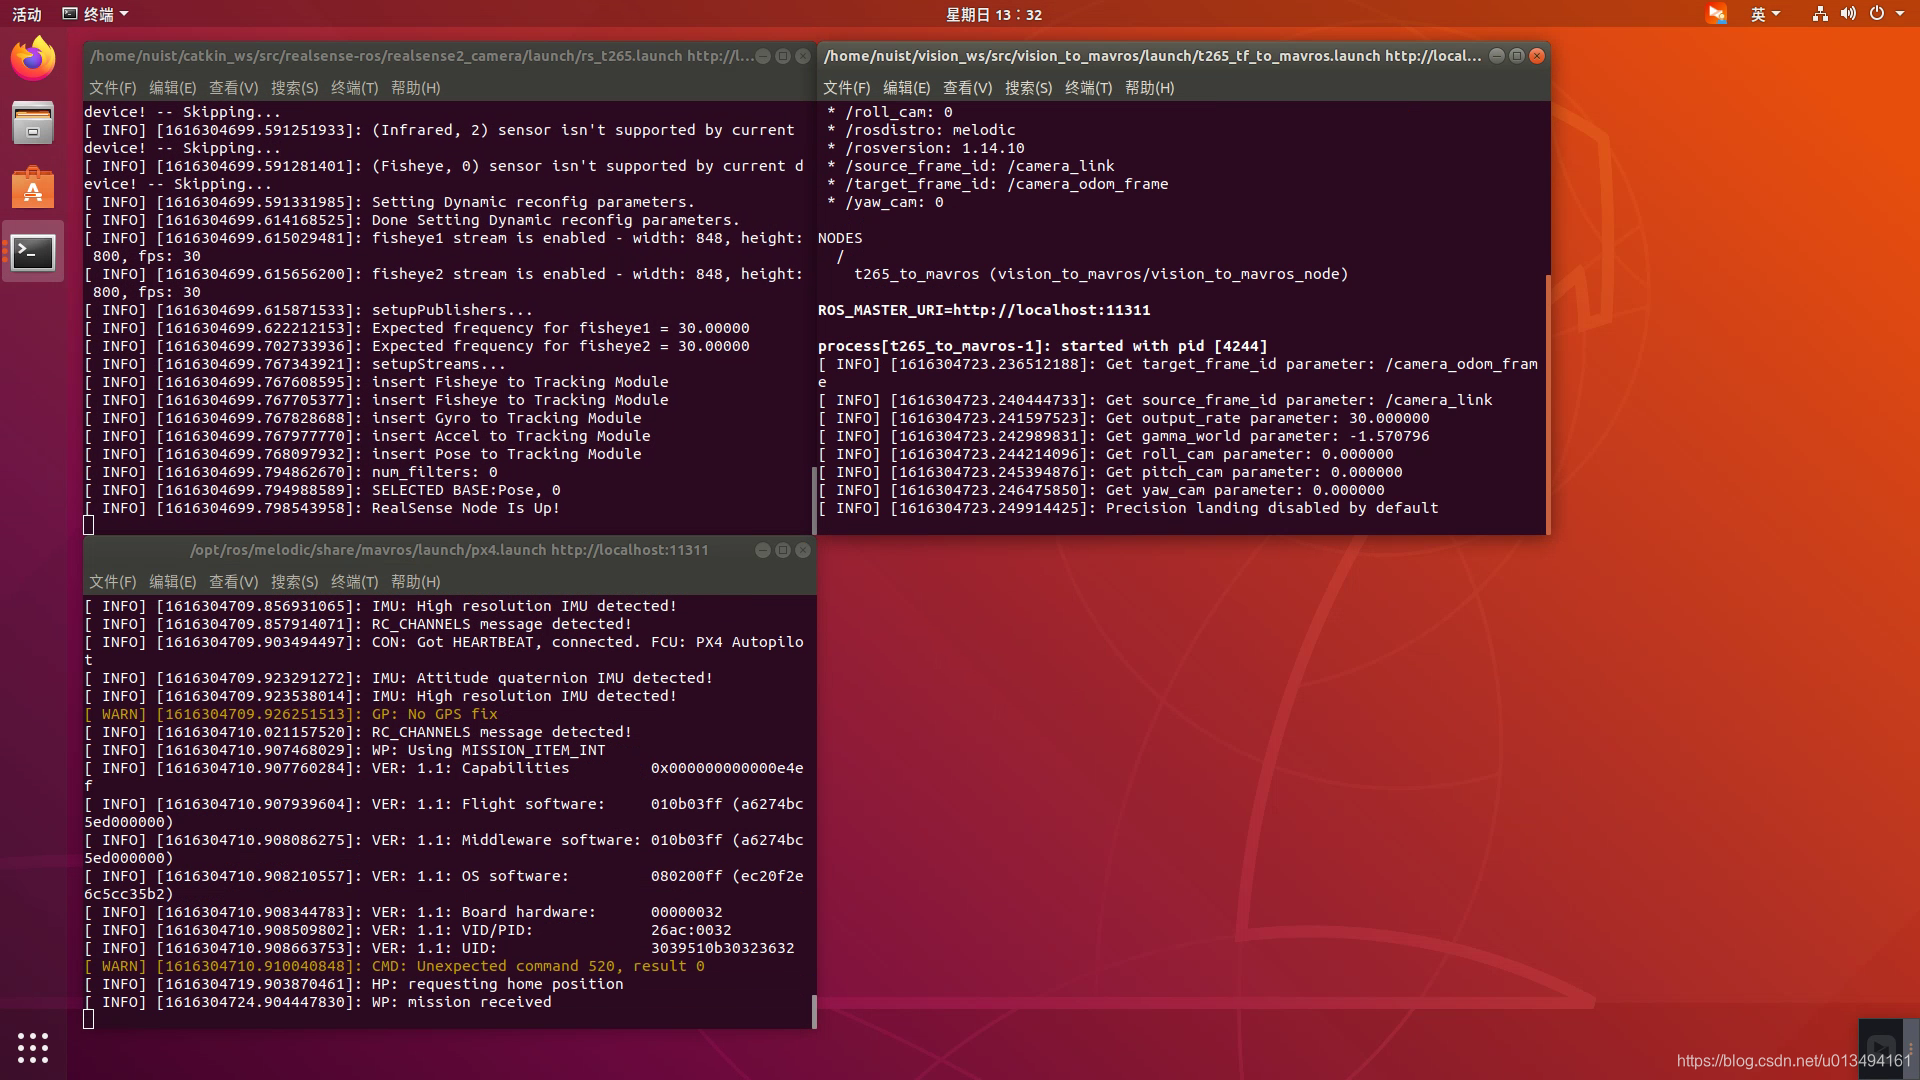The width and height of the screenshot is (1920, 1080).
Task: Close the px4.launch terminal window
Action: [x=802, y=550]
